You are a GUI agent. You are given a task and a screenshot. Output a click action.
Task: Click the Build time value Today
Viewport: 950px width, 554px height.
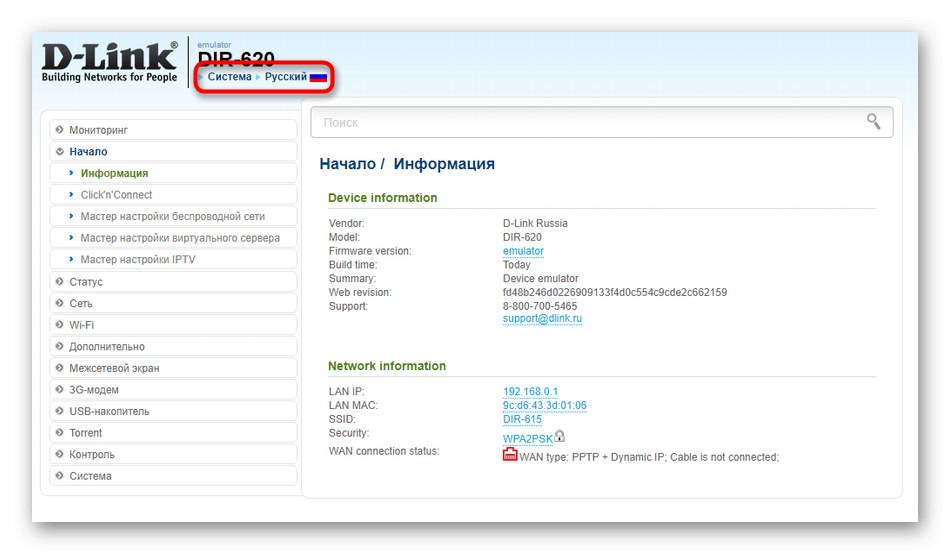[516, 265]
